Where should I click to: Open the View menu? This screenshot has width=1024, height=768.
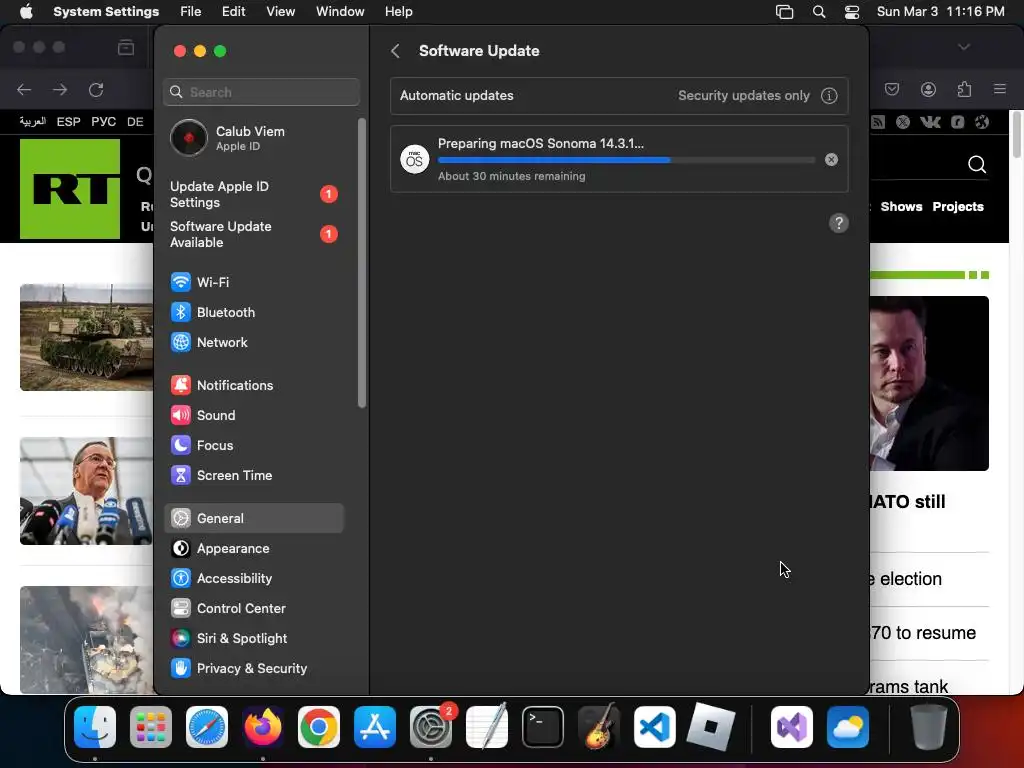click(280, 12)
